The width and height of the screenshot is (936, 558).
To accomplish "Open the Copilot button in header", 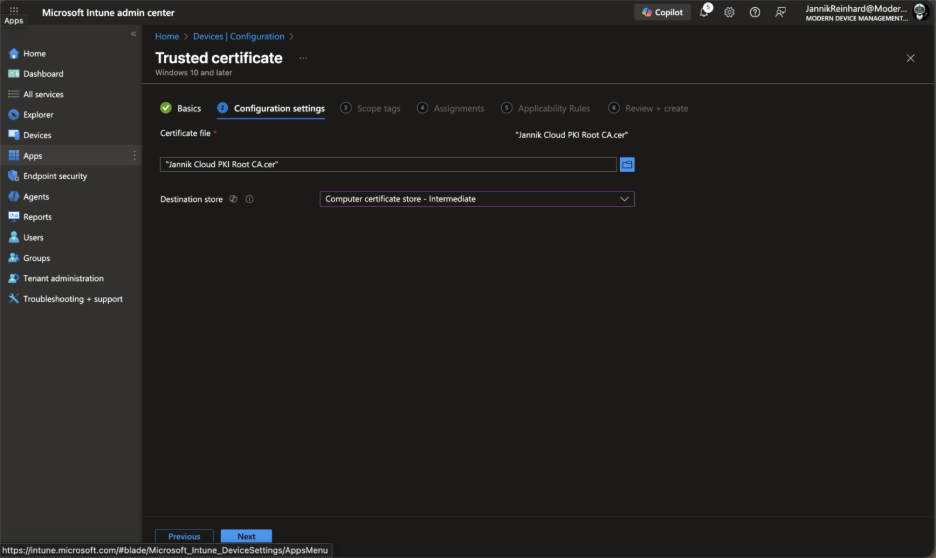I will [x=662, y=12].
